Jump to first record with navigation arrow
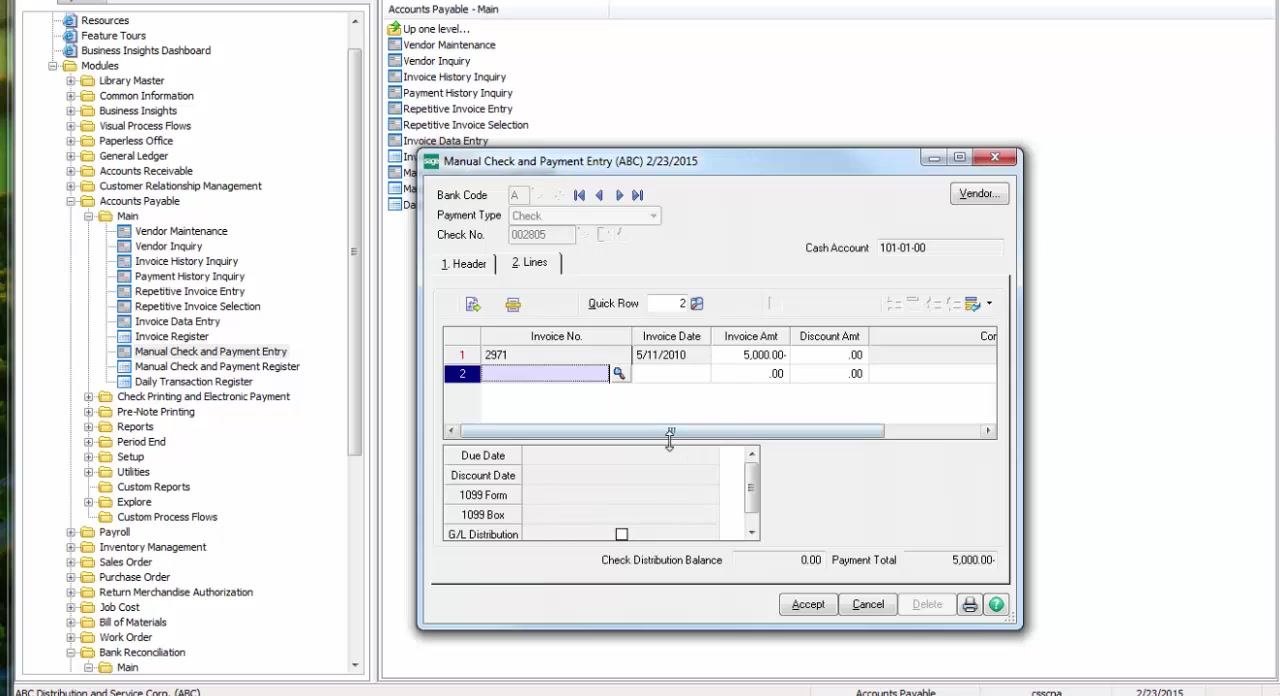The image size is (1280, 696). [579, 195]
